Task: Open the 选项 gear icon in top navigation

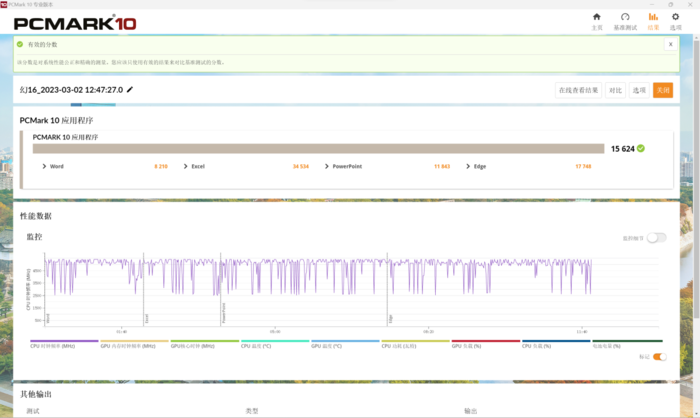Action: pos(675,17)
